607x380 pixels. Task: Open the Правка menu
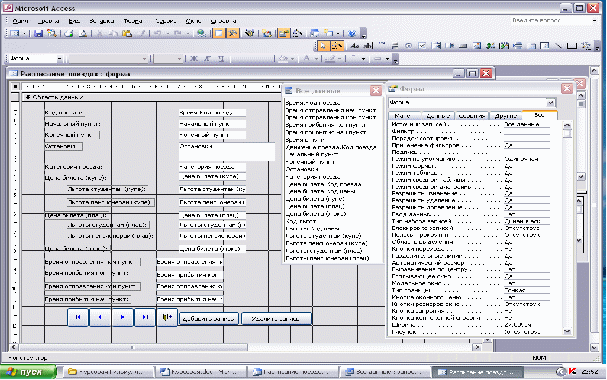[x=48, y=21]
